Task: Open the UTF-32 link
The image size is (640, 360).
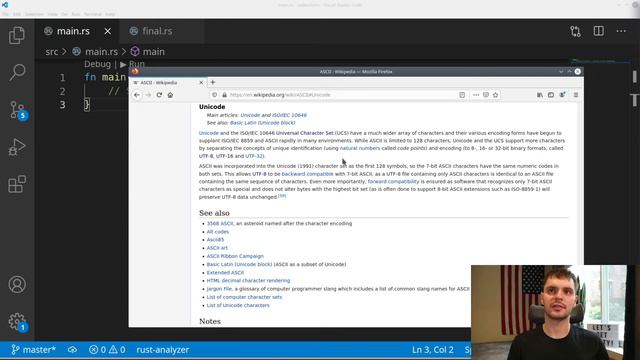Action: click(255, 156)
